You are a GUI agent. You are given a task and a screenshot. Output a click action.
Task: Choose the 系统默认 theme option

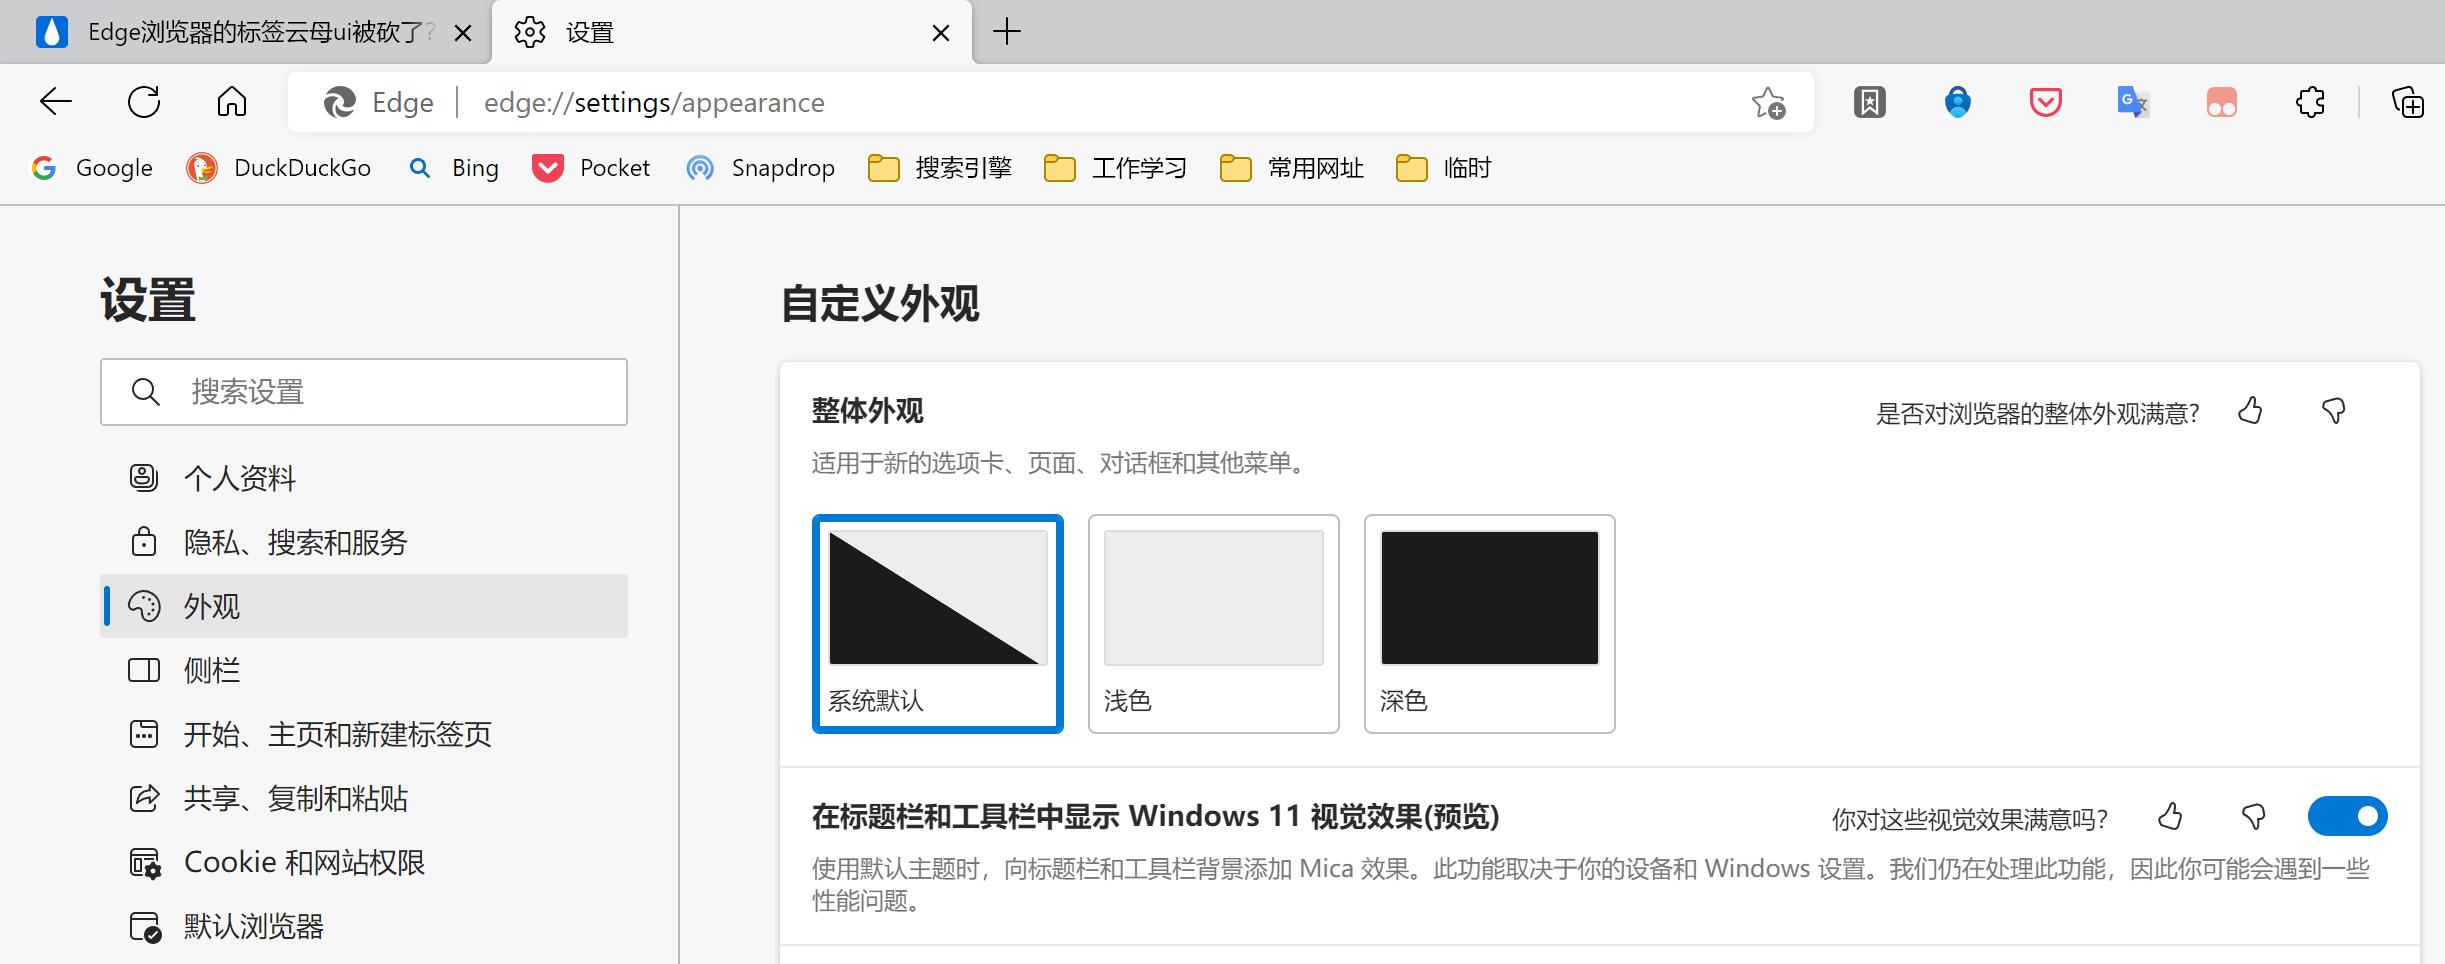point(937,623)
